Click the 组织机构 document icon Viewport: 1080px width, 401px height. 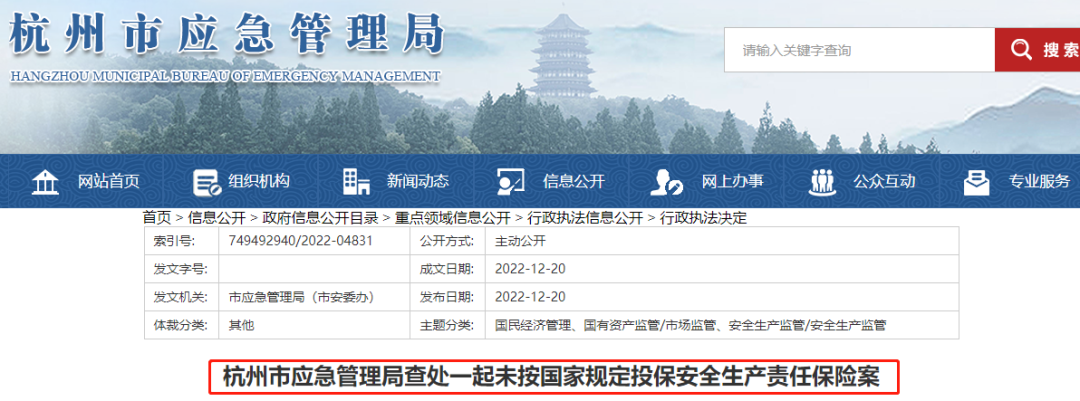(x=207, y=182)
